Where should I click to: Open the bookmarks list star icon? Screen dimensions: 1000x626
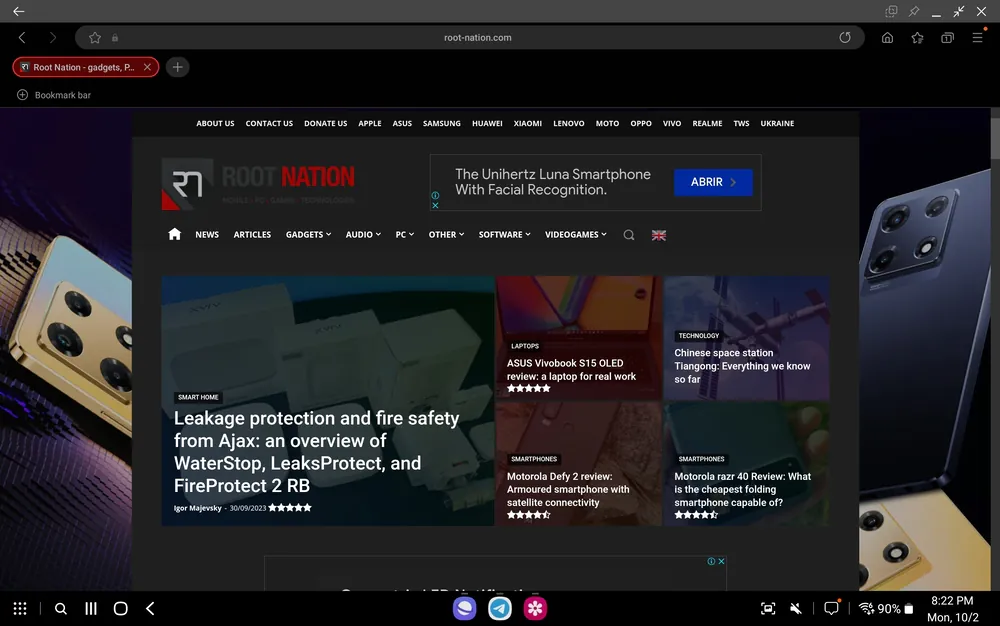click(918, 38)
